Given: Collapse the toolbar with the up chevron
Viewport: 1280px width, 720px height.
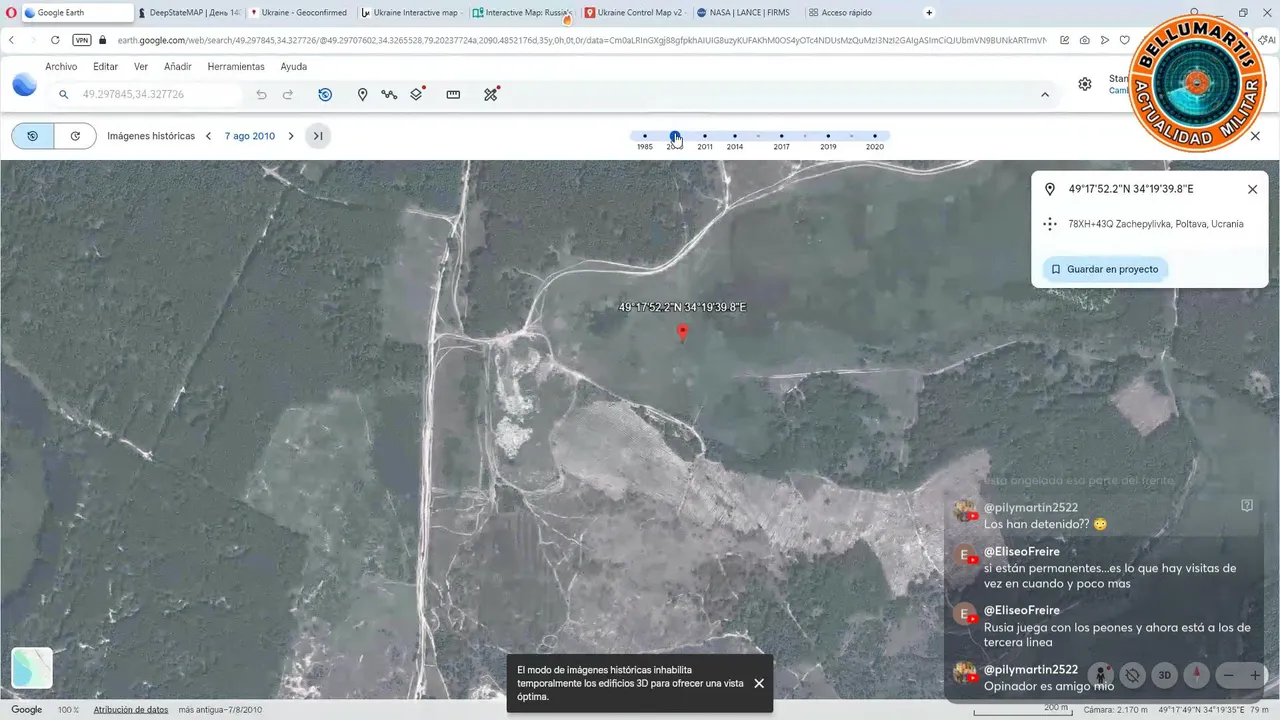Looking at the screenshot, I should (1045, 95).
